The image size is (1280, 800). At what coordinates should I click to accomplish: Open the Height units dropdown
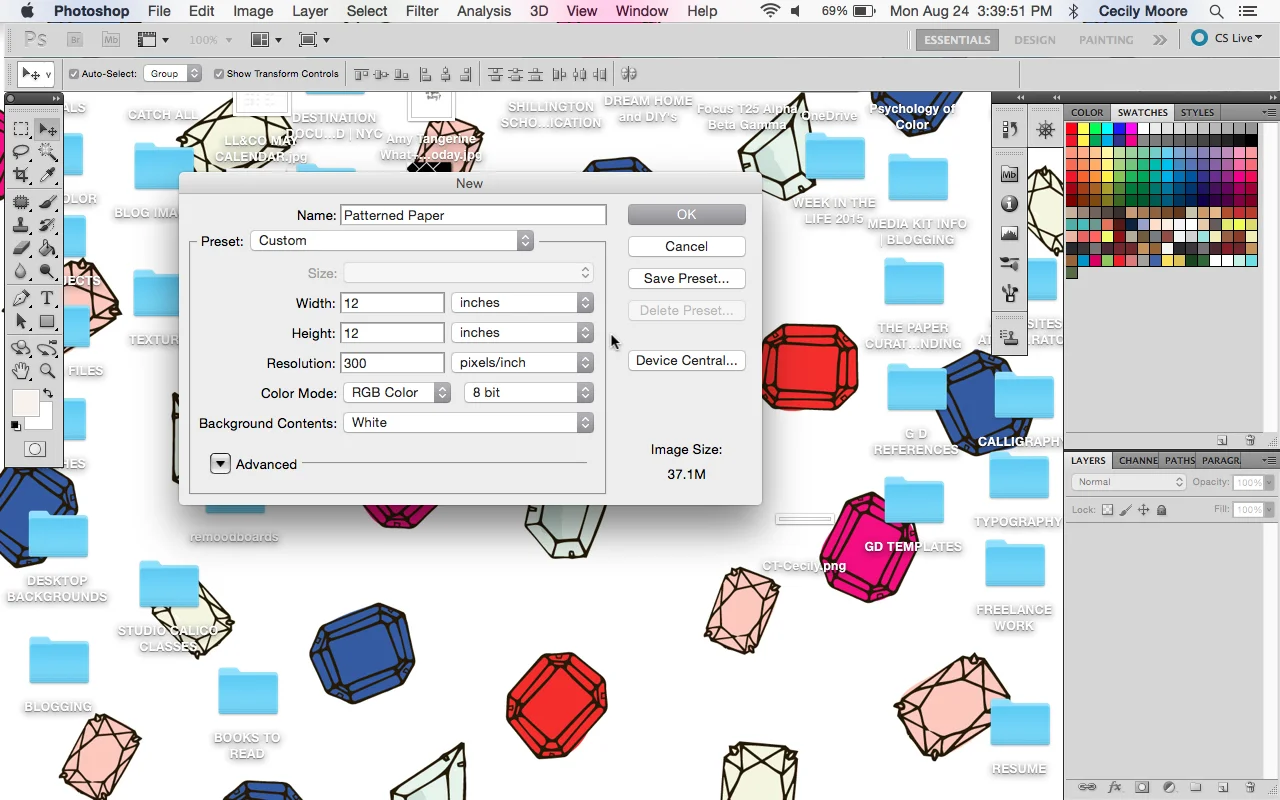[522, 333]
